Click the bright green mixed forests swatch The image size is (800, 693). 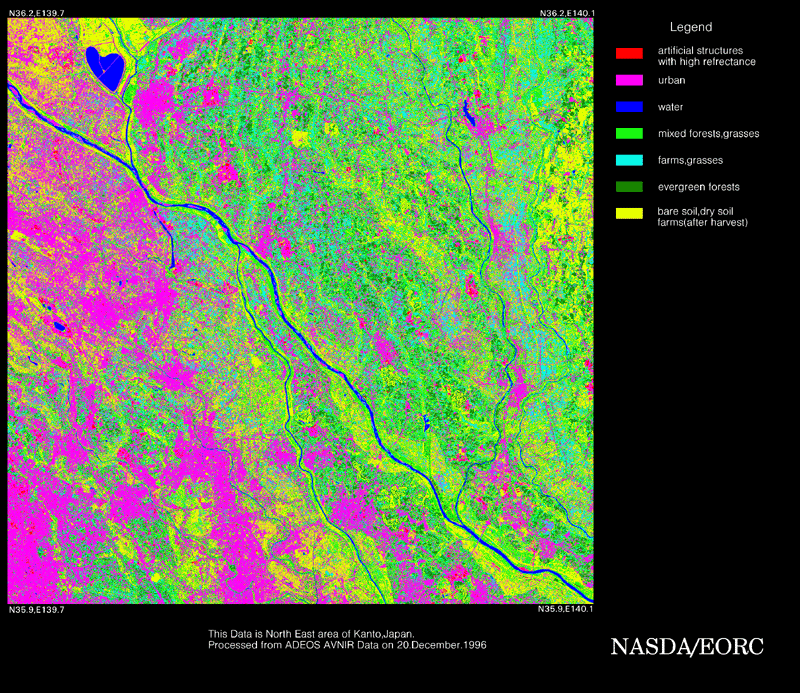coord(629,133)
